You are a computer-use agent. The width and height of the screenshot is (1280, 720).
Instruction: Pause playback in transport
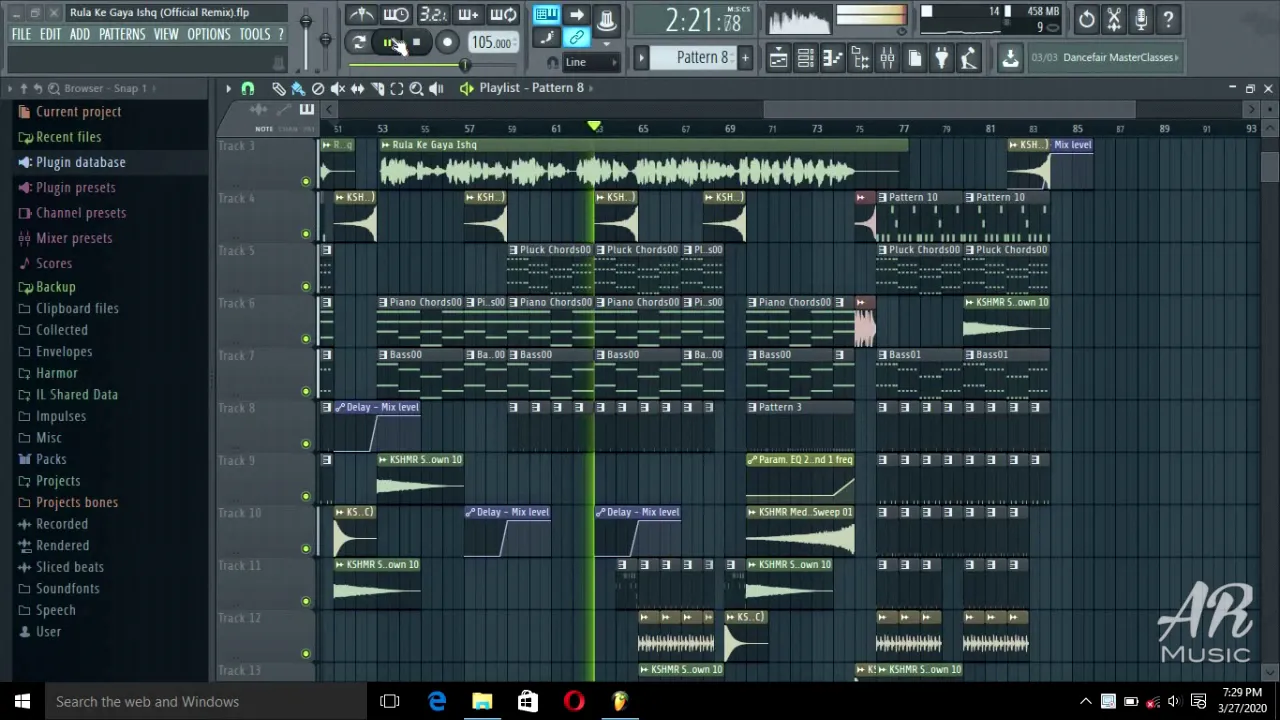click(x=389, y=42)
